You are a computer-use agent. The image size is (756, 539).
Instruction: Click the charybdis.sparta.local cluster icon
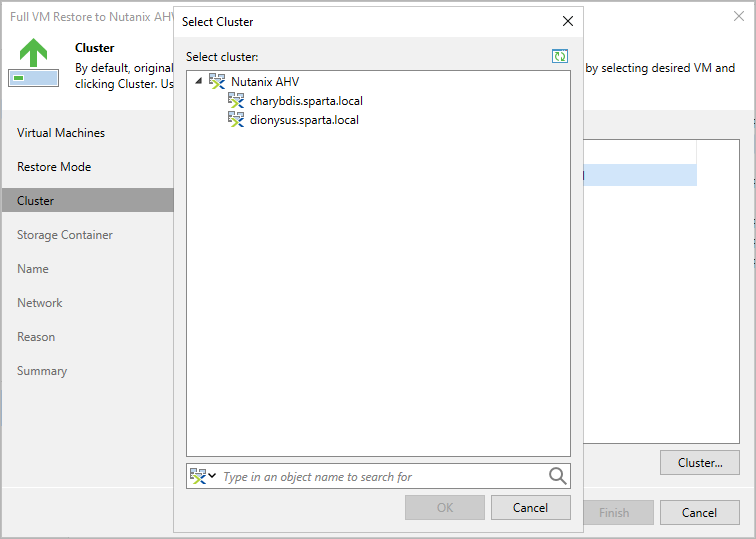236,101
